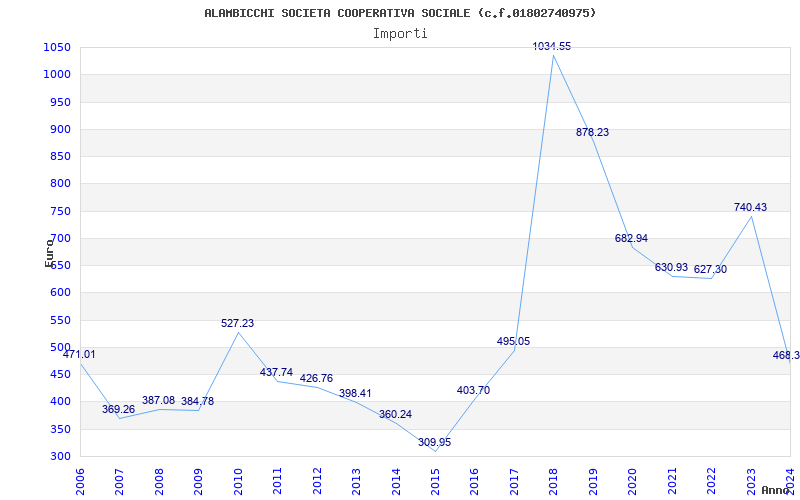This screenshot has width=800, height=500.
Task: Select the 878.23 data label
Action: 592,132
